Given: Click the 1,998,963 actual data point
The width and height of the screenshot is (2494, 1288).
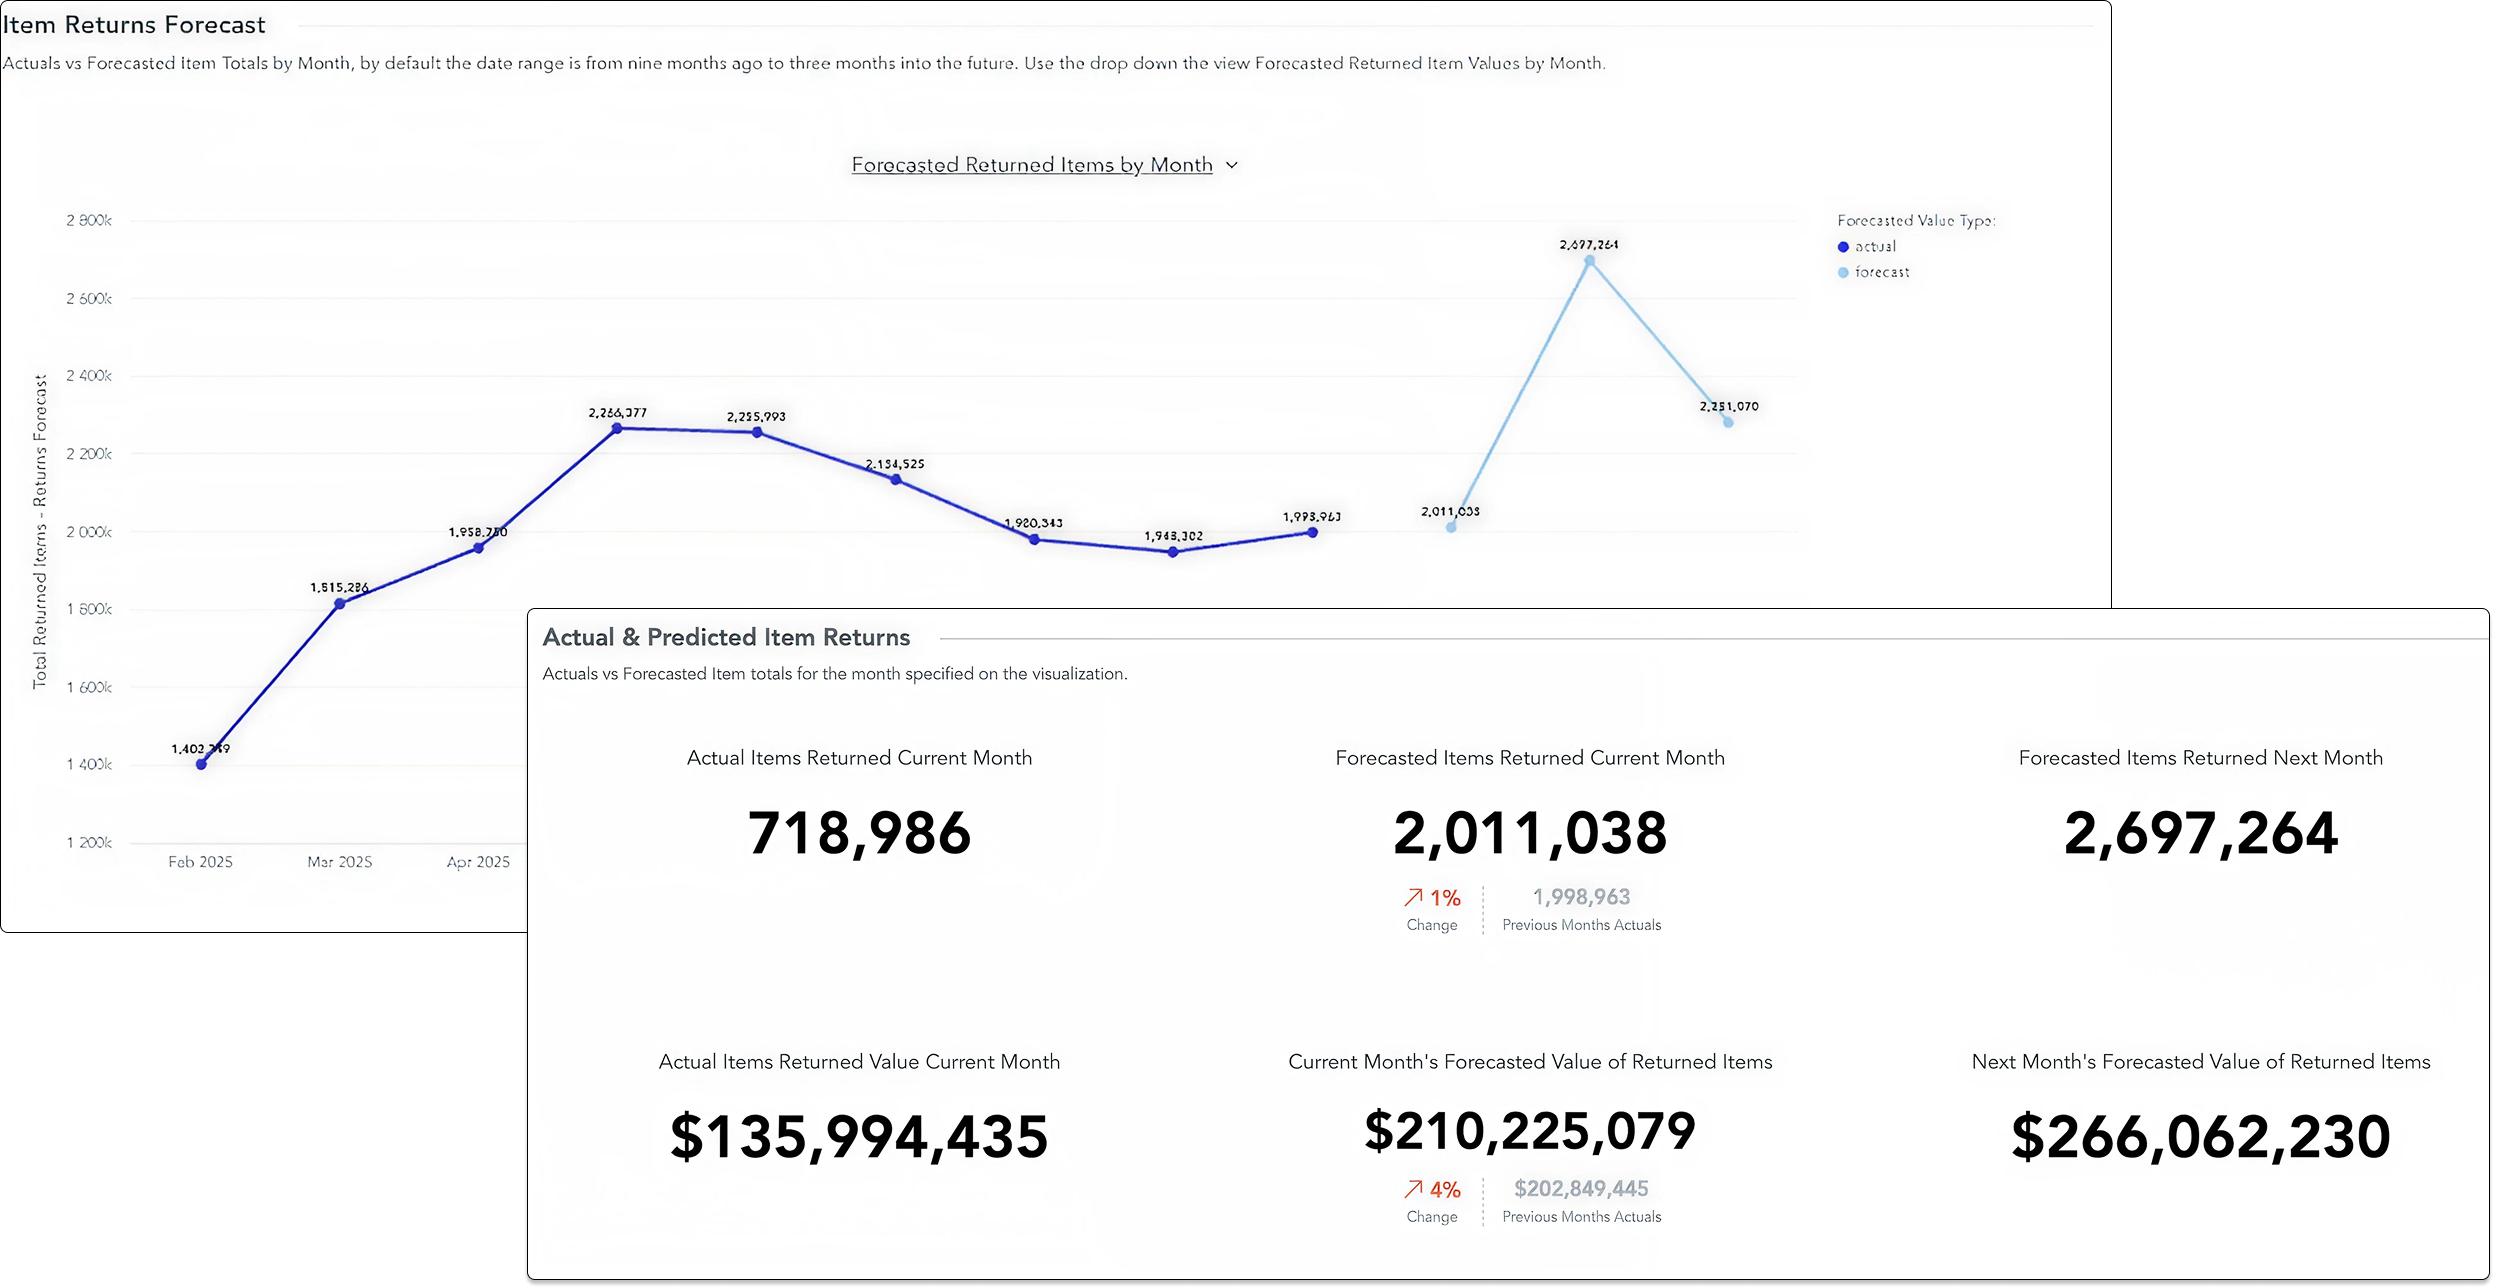Looking at the screenshot, I should tap(1312, 532).
